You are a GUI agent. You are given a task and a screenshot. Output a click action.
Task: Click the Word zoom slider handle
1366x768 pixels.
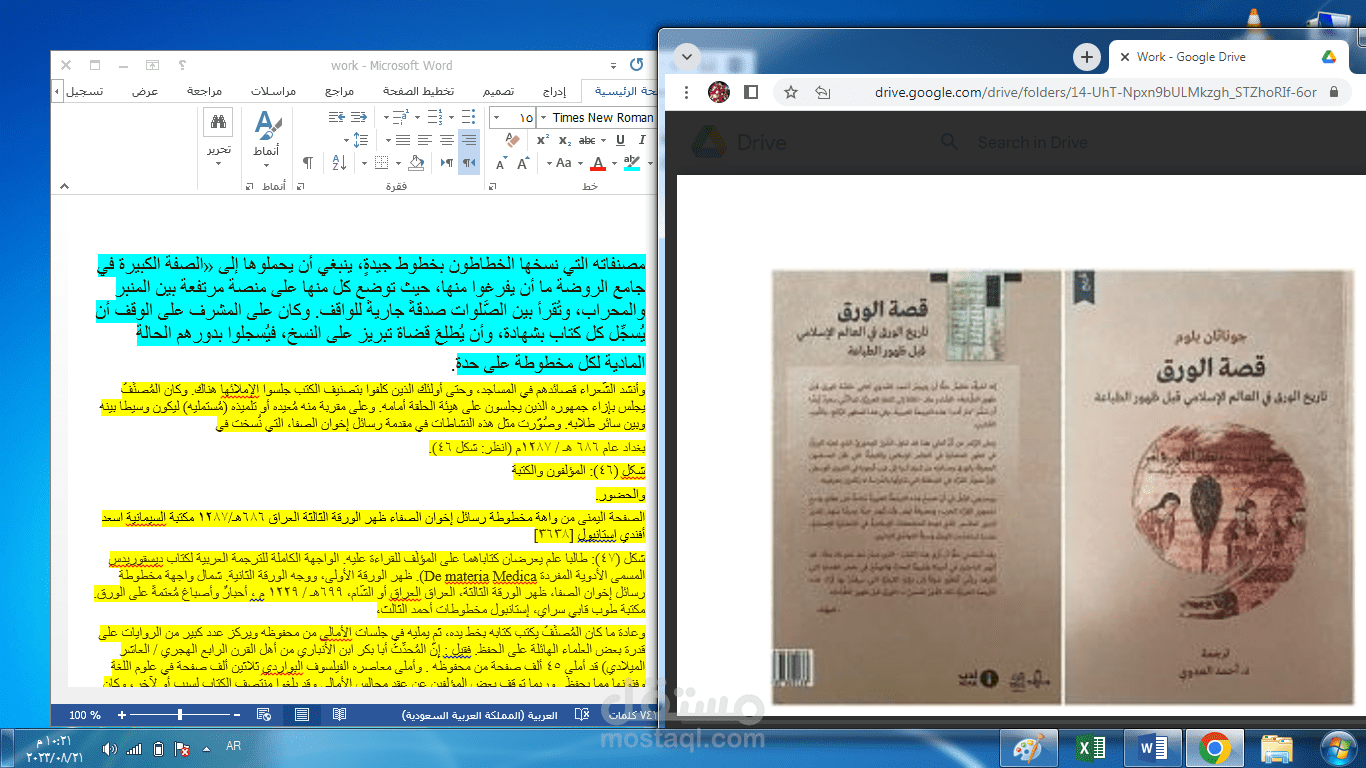[180, 715]
